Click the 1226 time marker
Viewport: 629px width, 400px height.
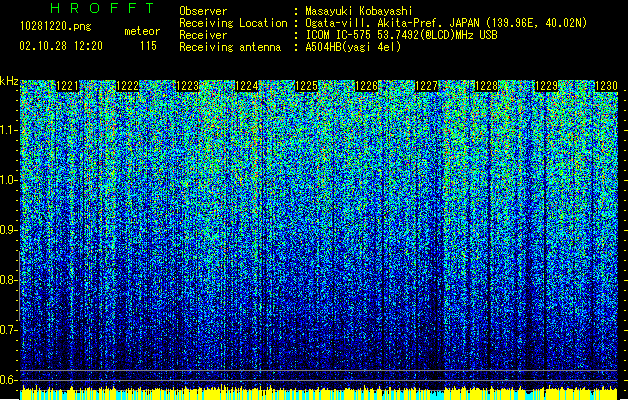point(366,86)
